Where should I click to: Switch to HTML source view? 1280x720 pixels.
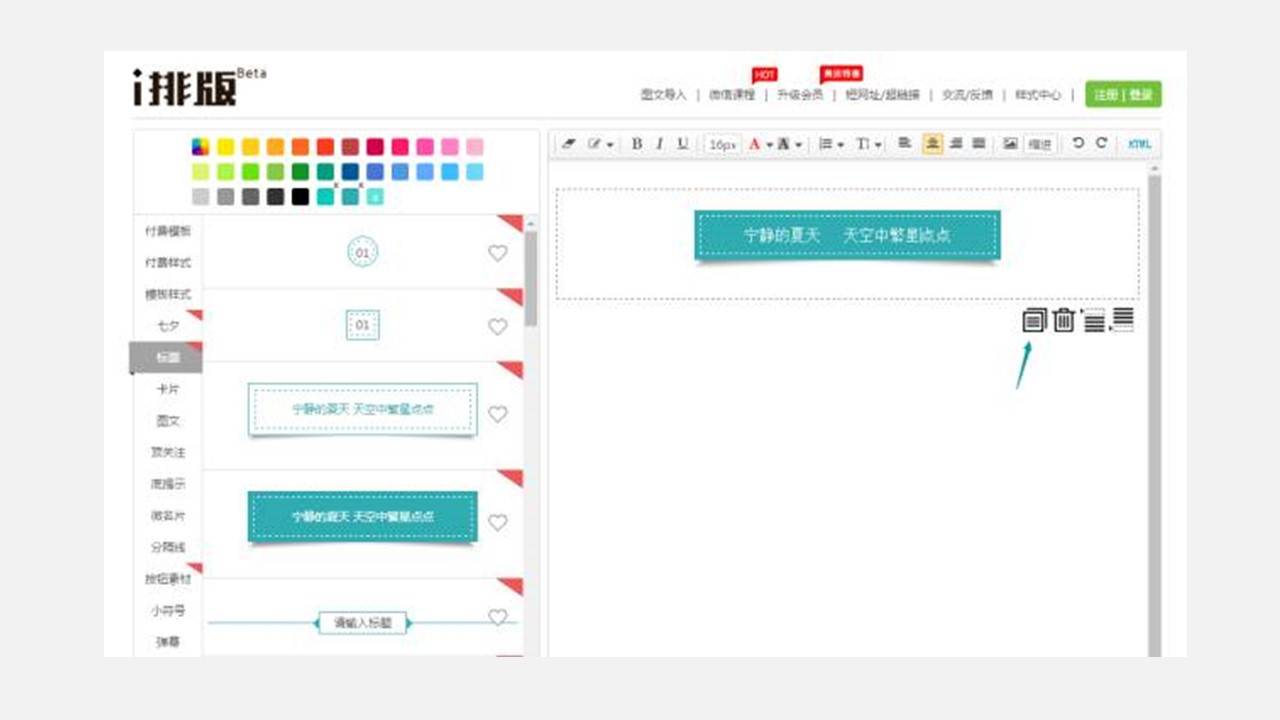(1139, 144)
